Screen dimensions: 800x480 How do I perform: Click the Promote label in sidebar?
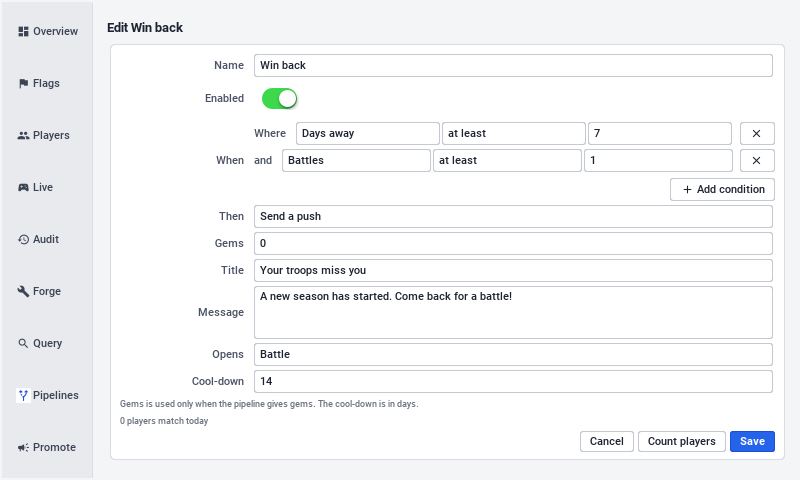[54, 448]
